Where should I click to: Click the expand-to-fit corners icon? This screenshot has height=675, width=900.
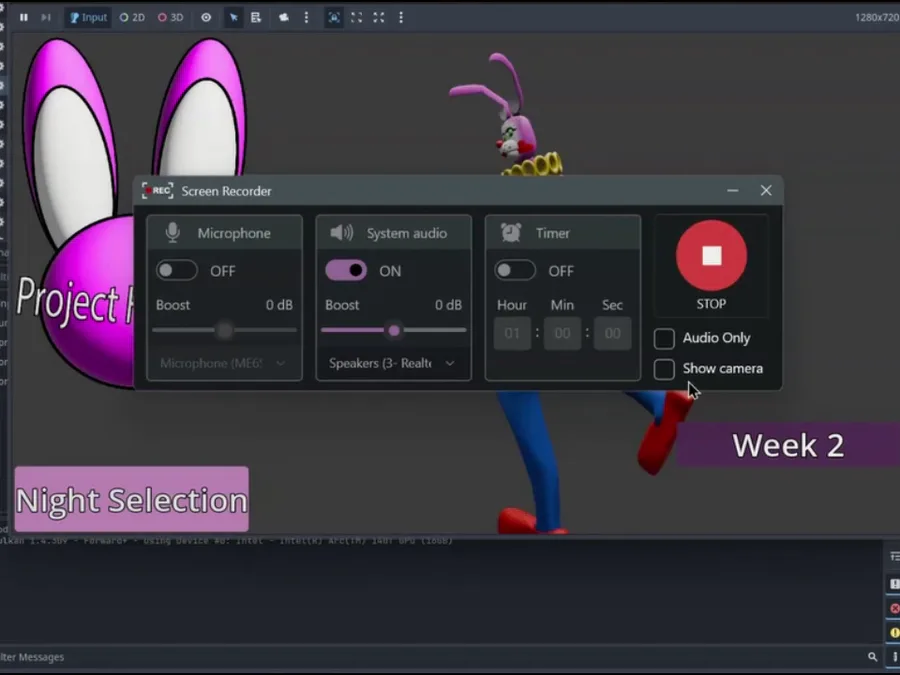[x=356, y=18]
